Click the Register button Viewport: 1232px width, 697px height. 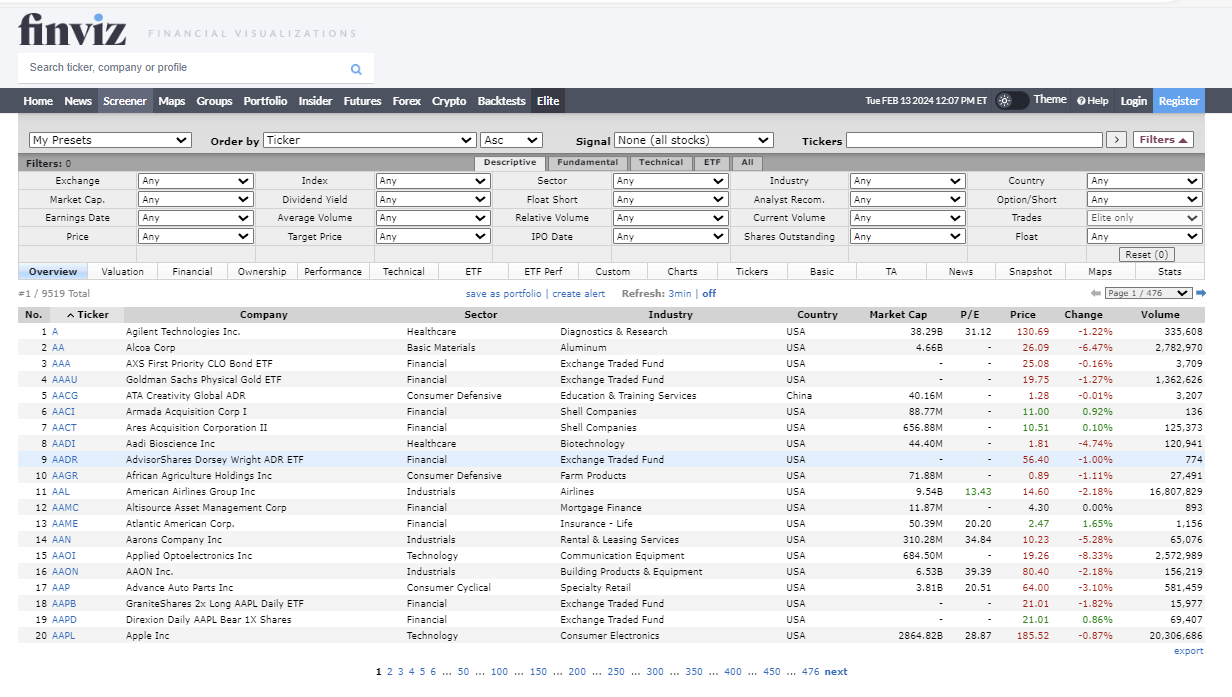tap(1178, 100)
